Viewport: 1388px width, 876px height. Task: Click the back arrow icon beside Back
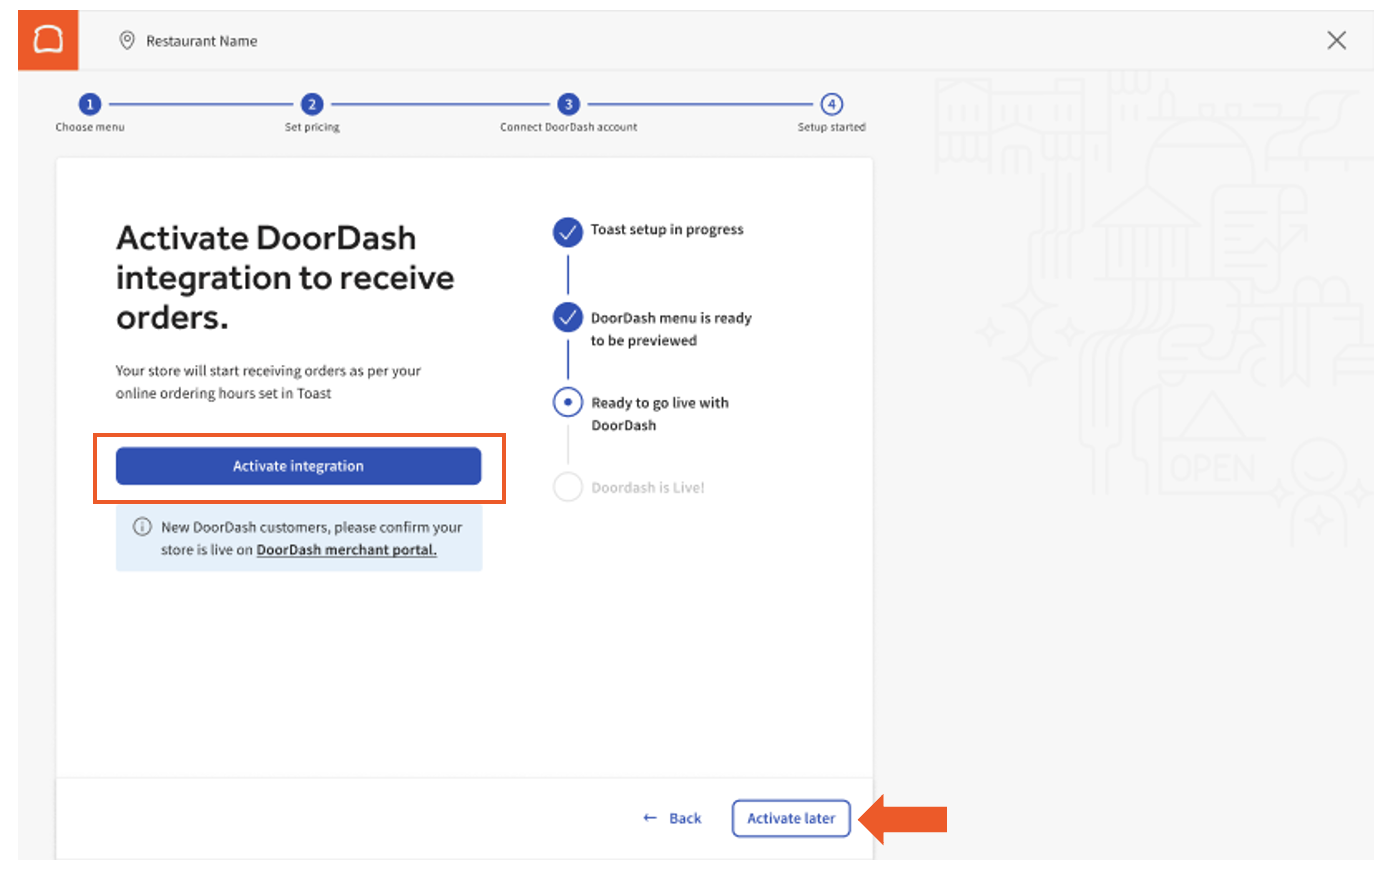coord(649,818)
